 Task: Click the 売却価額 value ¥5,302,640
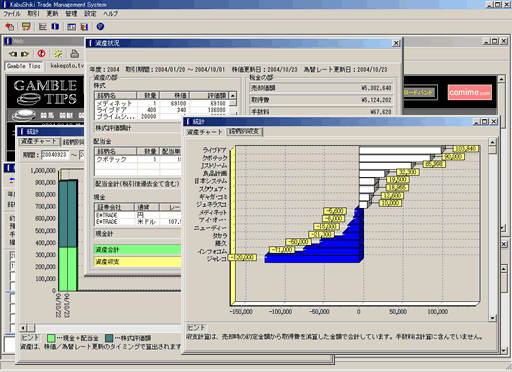[376, 88]
